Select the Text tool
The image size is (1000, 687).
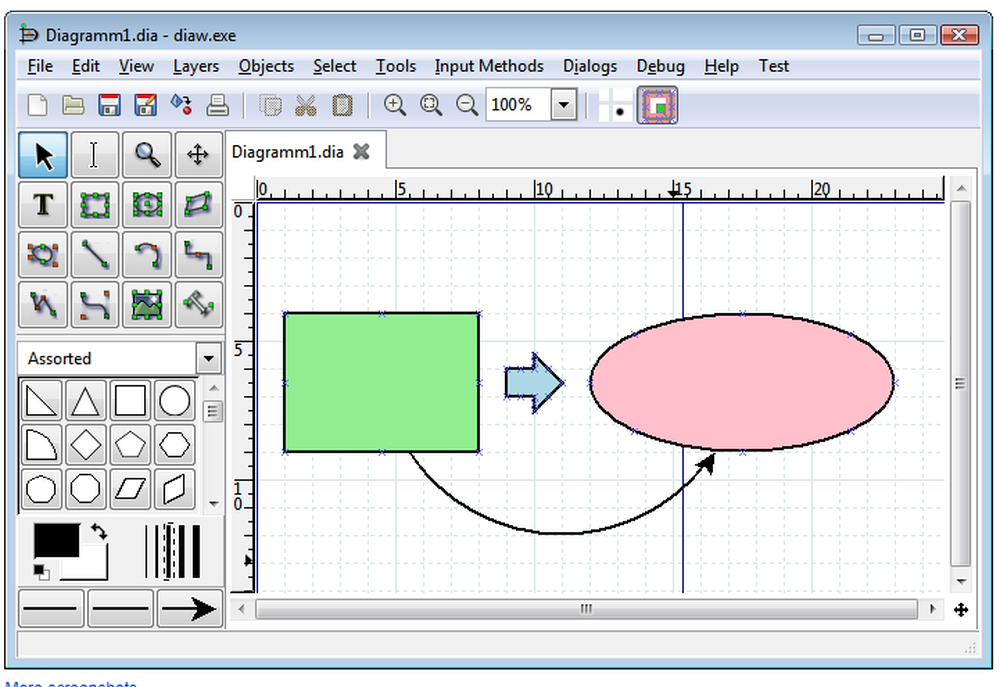point(43,205)
